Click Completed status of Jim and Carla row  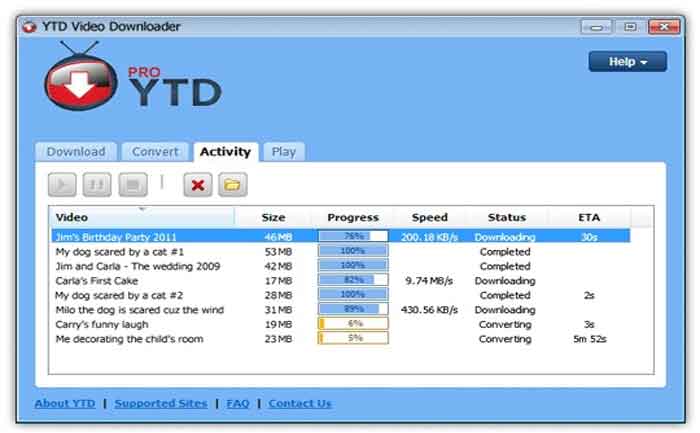point(505,266)
